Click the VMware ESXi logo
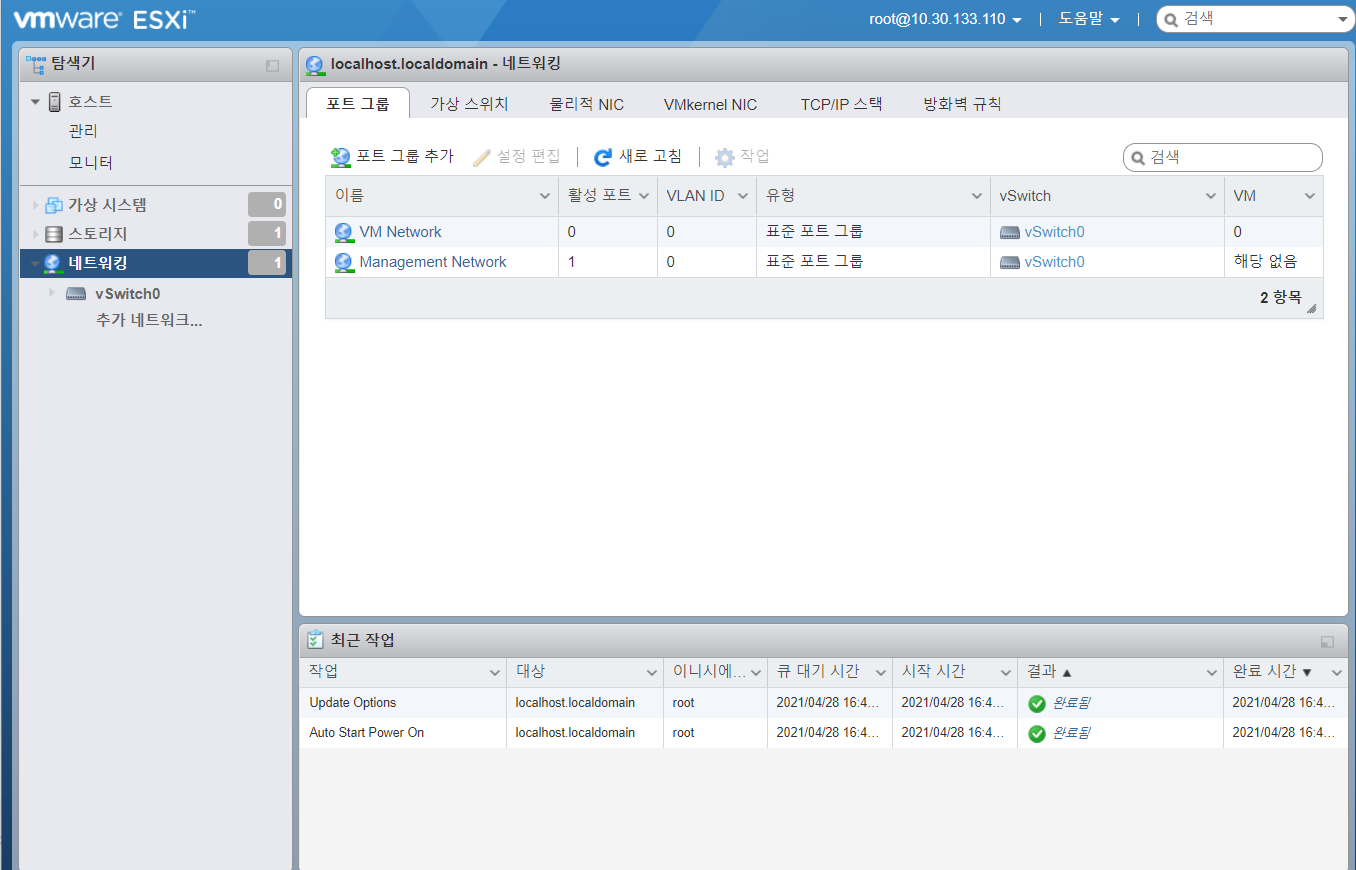1356x870 pixels. coord(104,18)
